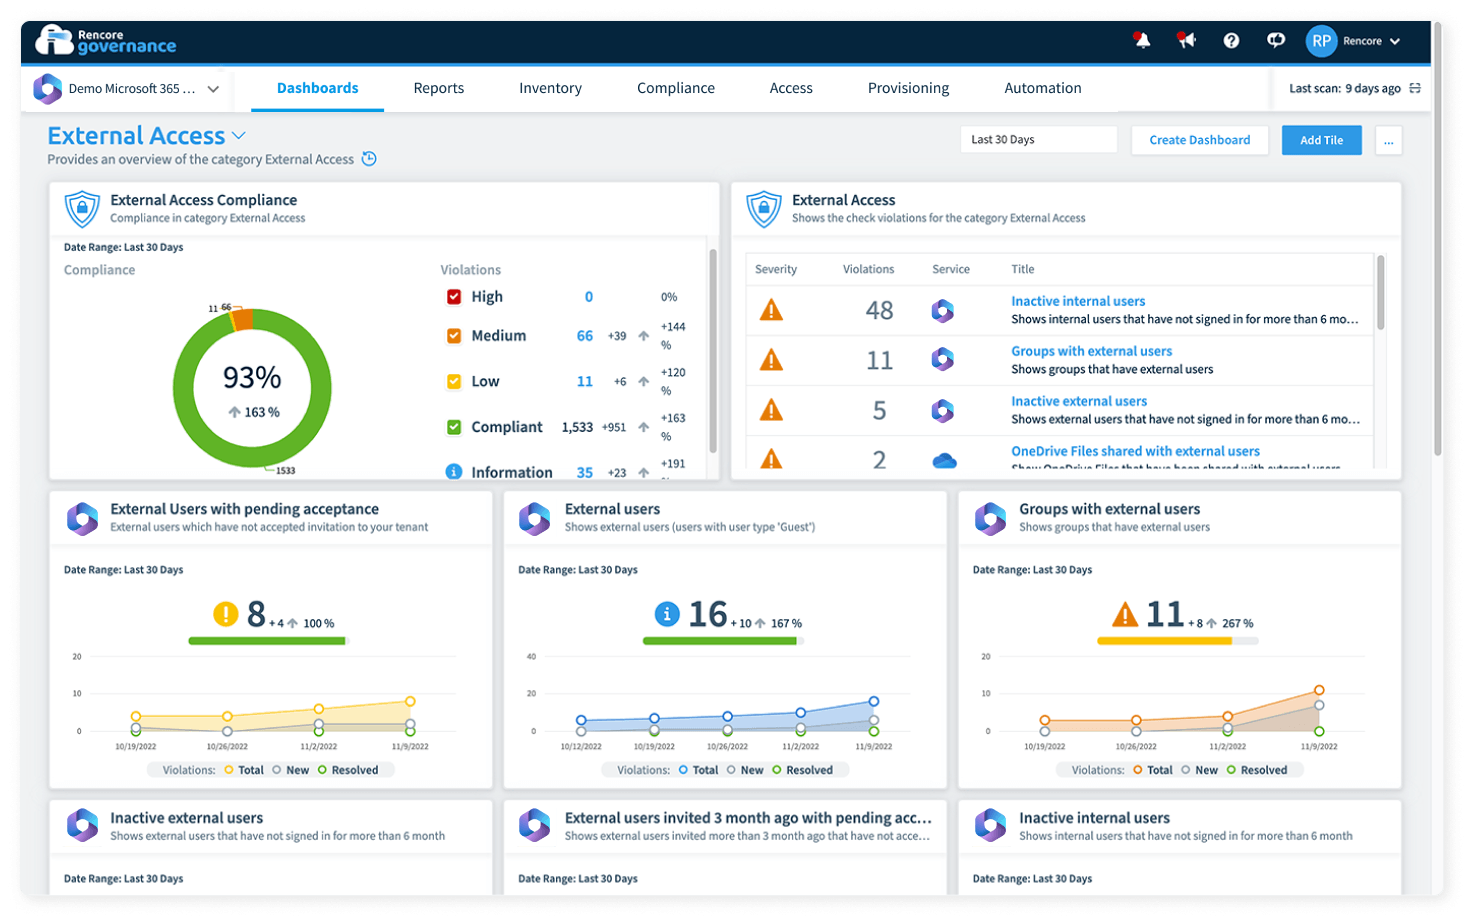Open the Inactive internal users link

(x=1078, y=301)
